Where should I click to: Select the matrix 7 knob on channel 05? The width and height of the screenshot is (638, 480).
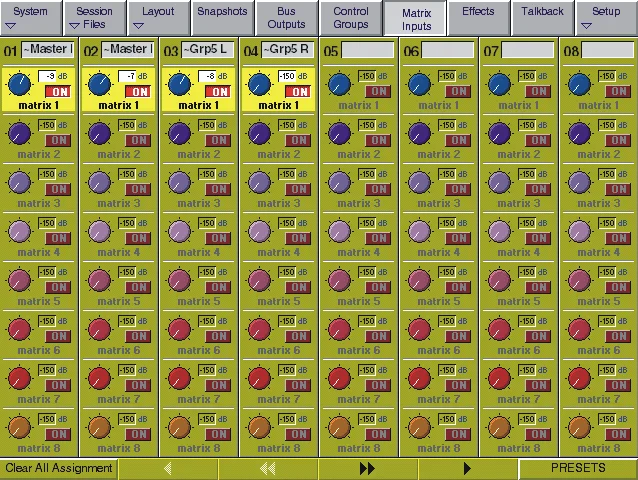pos(339,378)
